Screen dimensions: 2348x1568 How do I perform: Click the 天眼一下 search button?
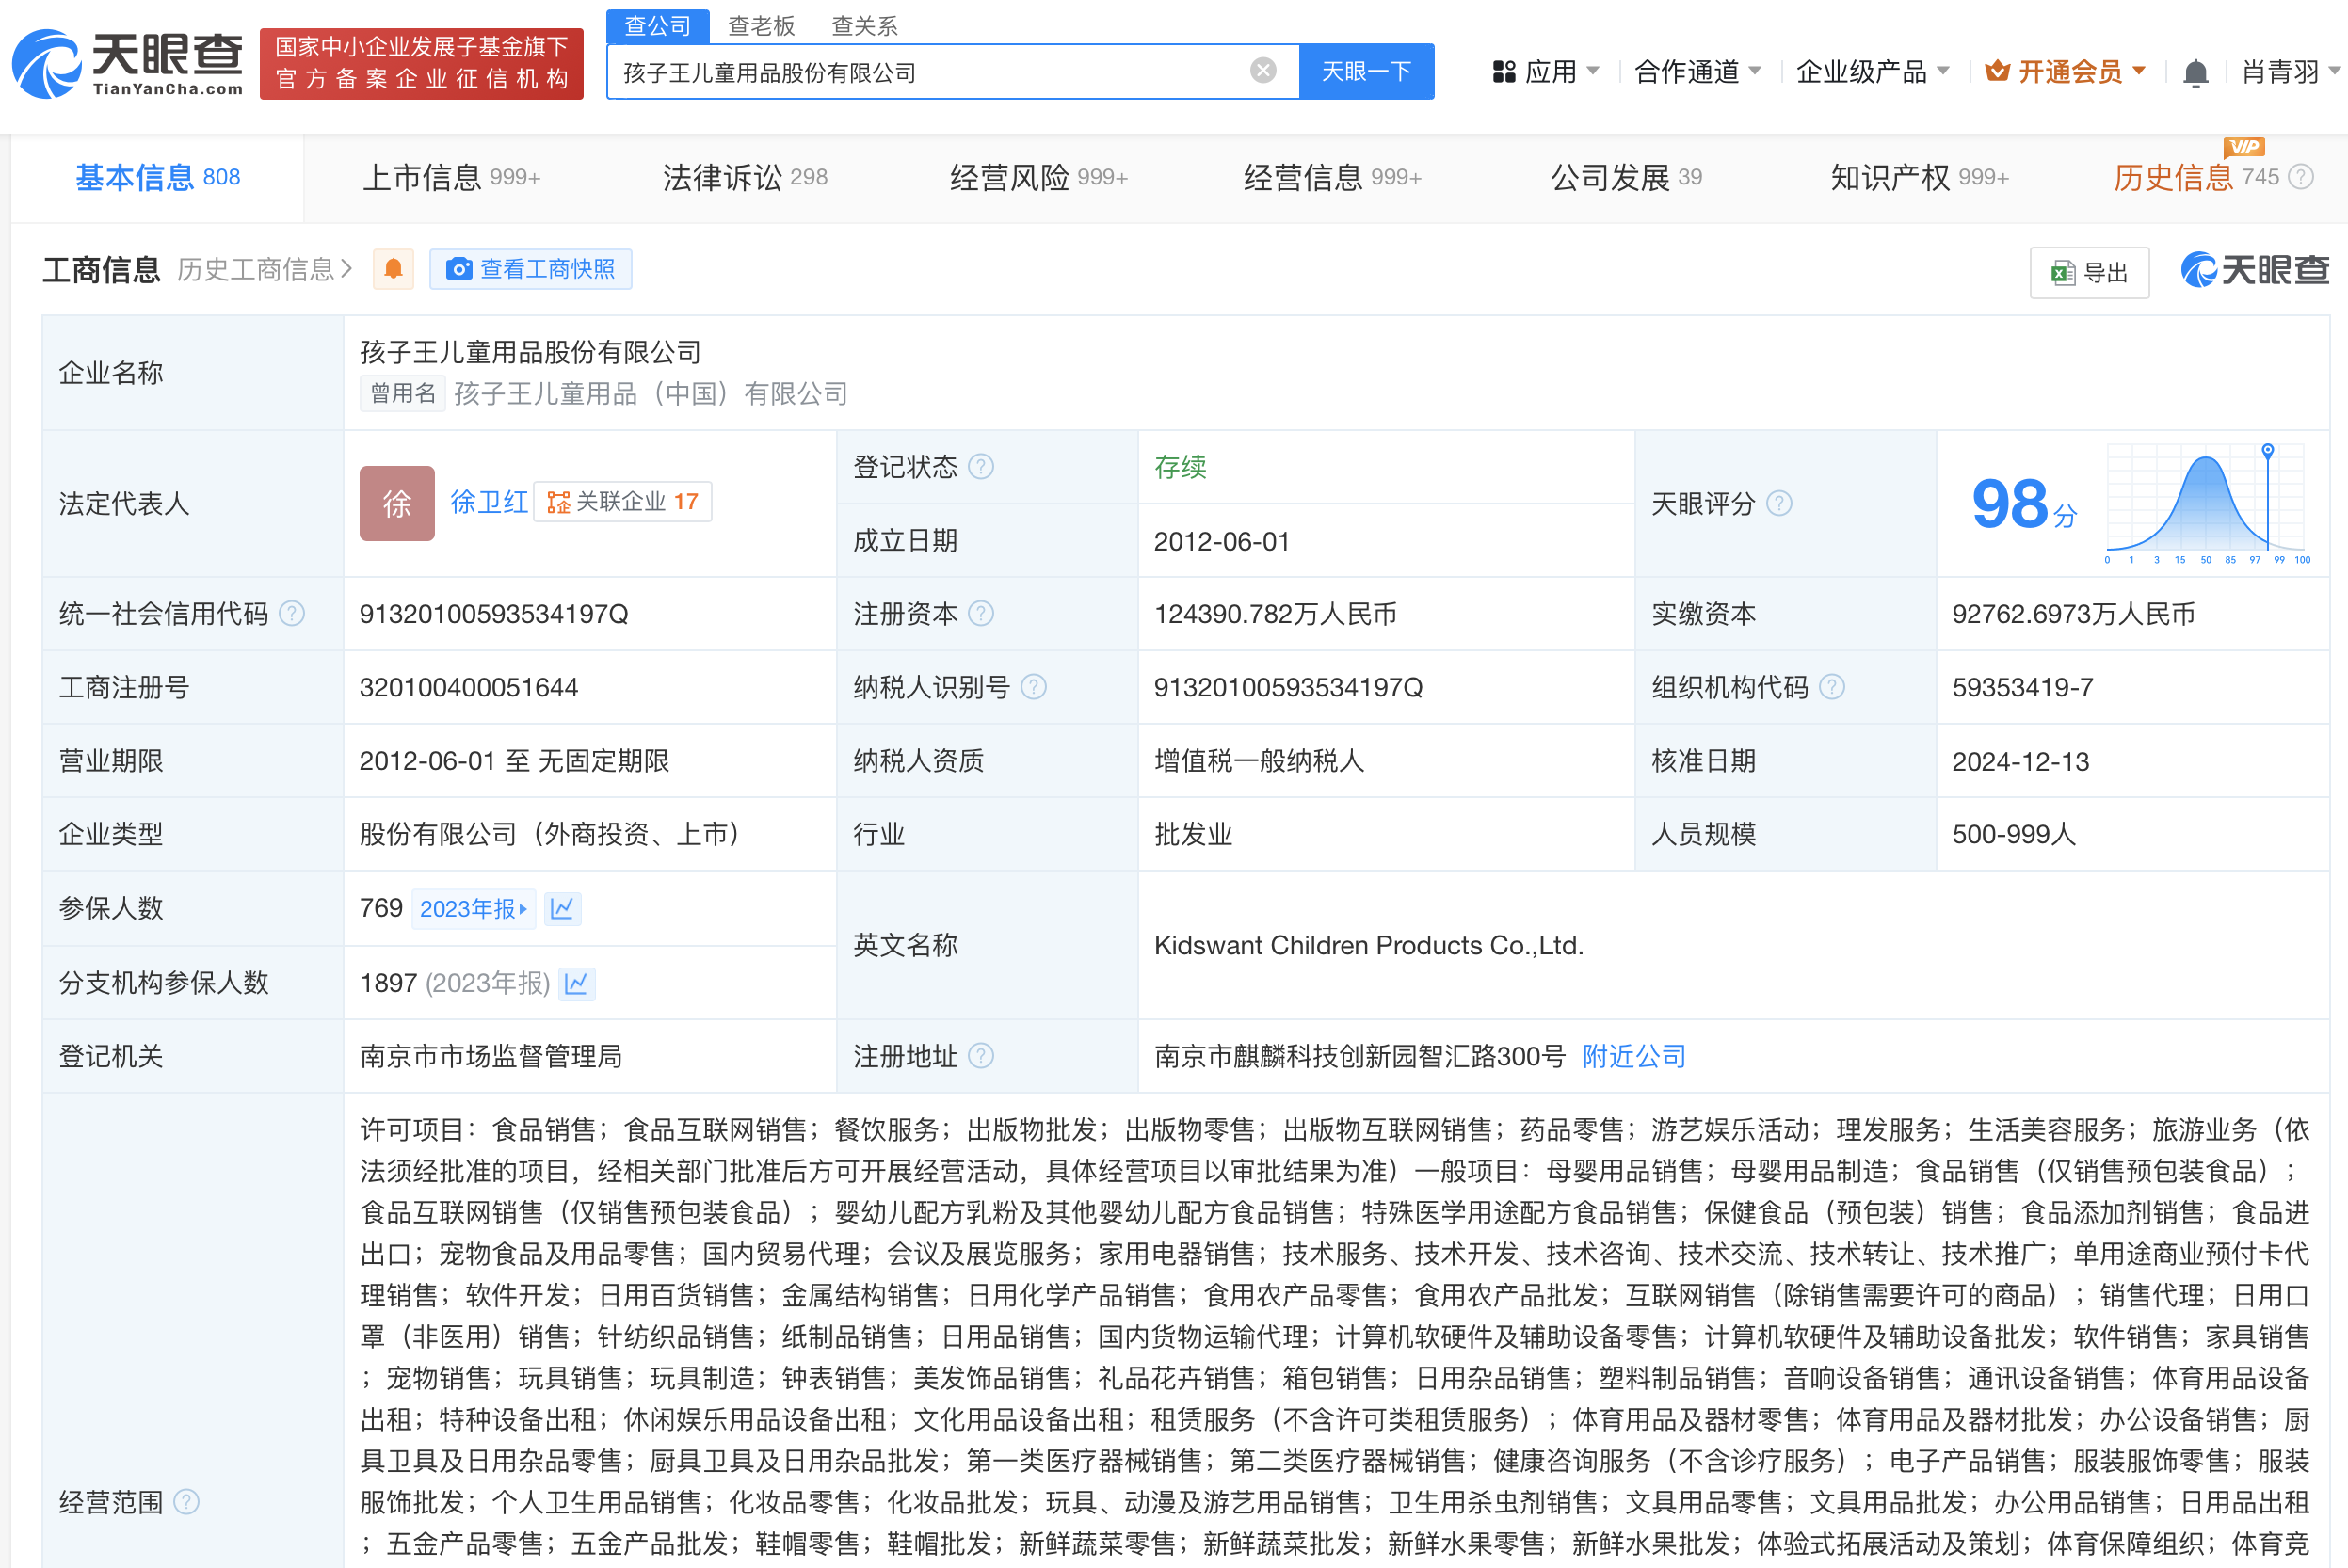(1366, 71)
